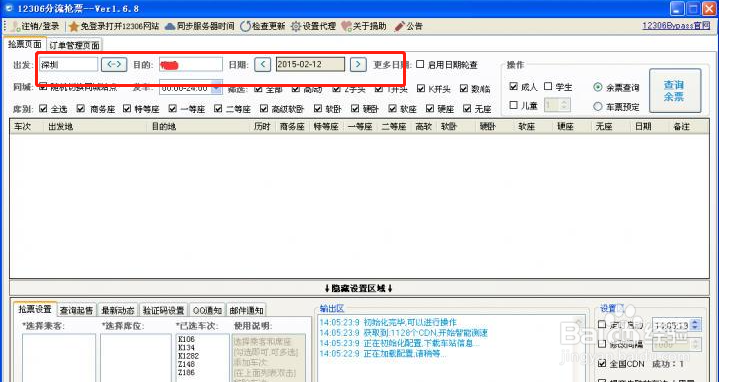Toggle the 无座 seat checkbox
The image size is (730, 382).
click(467, 108)
